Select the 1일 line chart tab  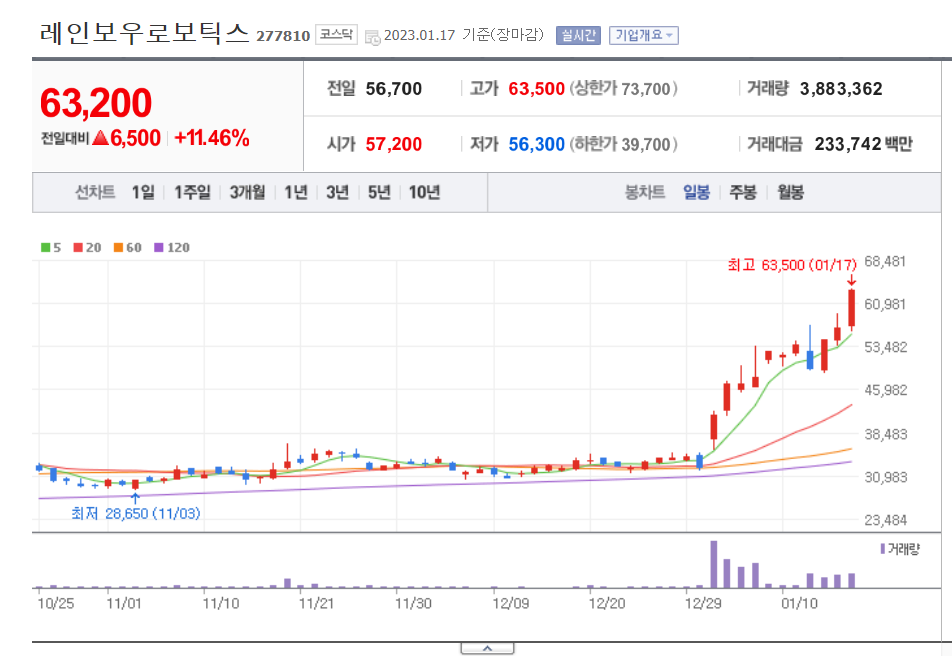click(x=143, y=193)
